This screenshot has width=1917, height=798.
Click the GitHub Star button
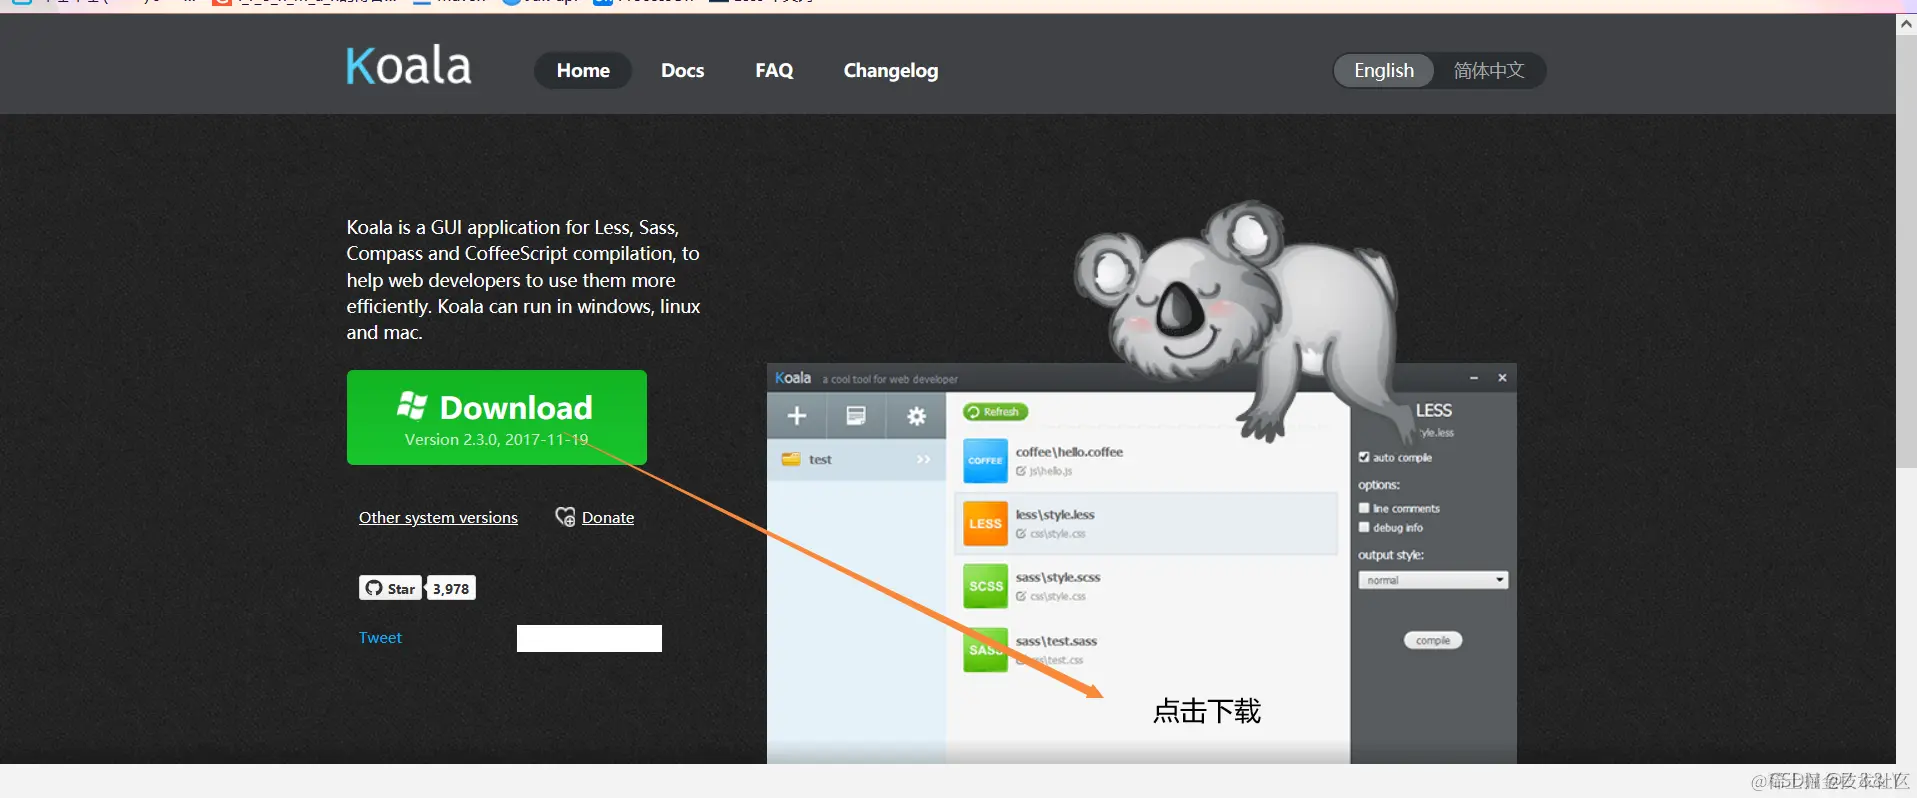[x=390, y=588]
